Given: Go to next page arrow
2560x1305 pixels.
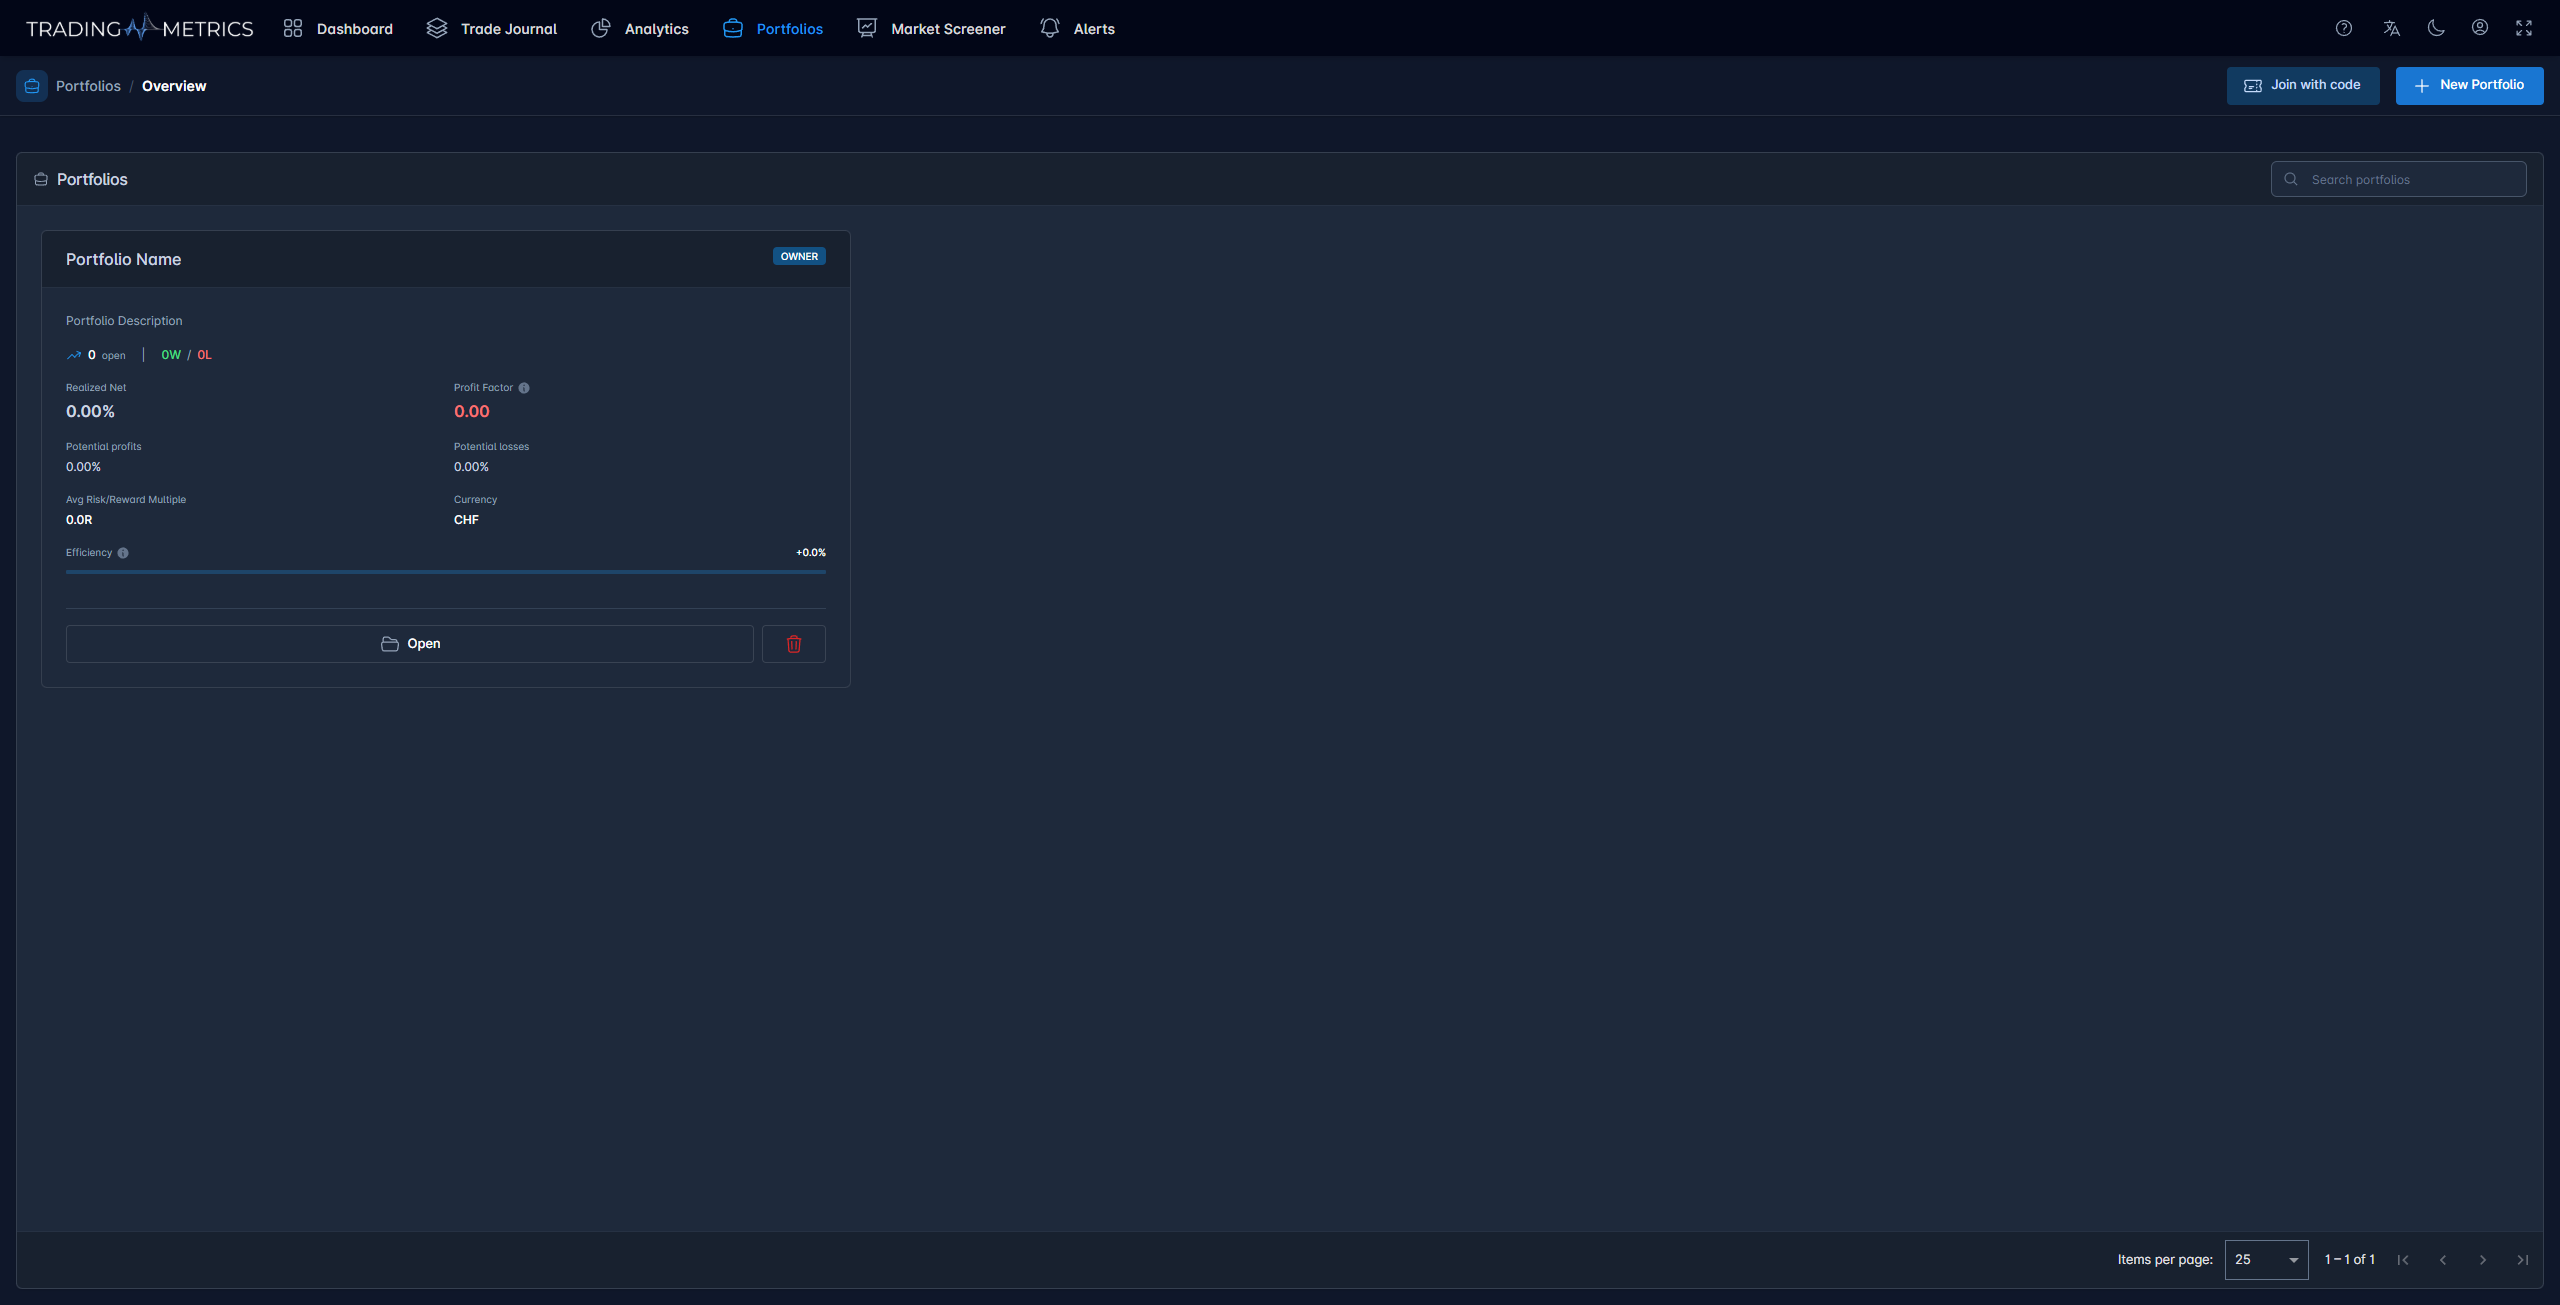Looking at the screenshot, I should 2483,1260.
